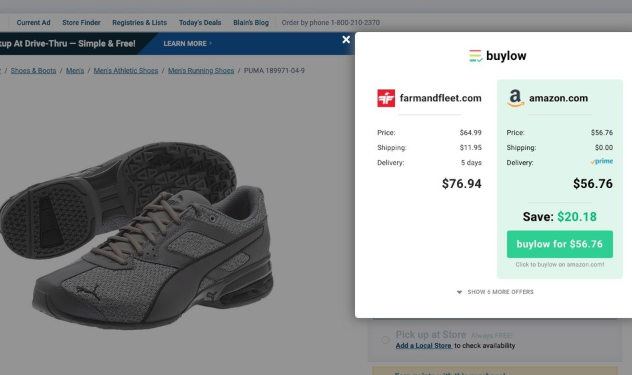Click buylow for $56.76 button
This screenshot has width=632, height=375.
(x=559, y=244)
